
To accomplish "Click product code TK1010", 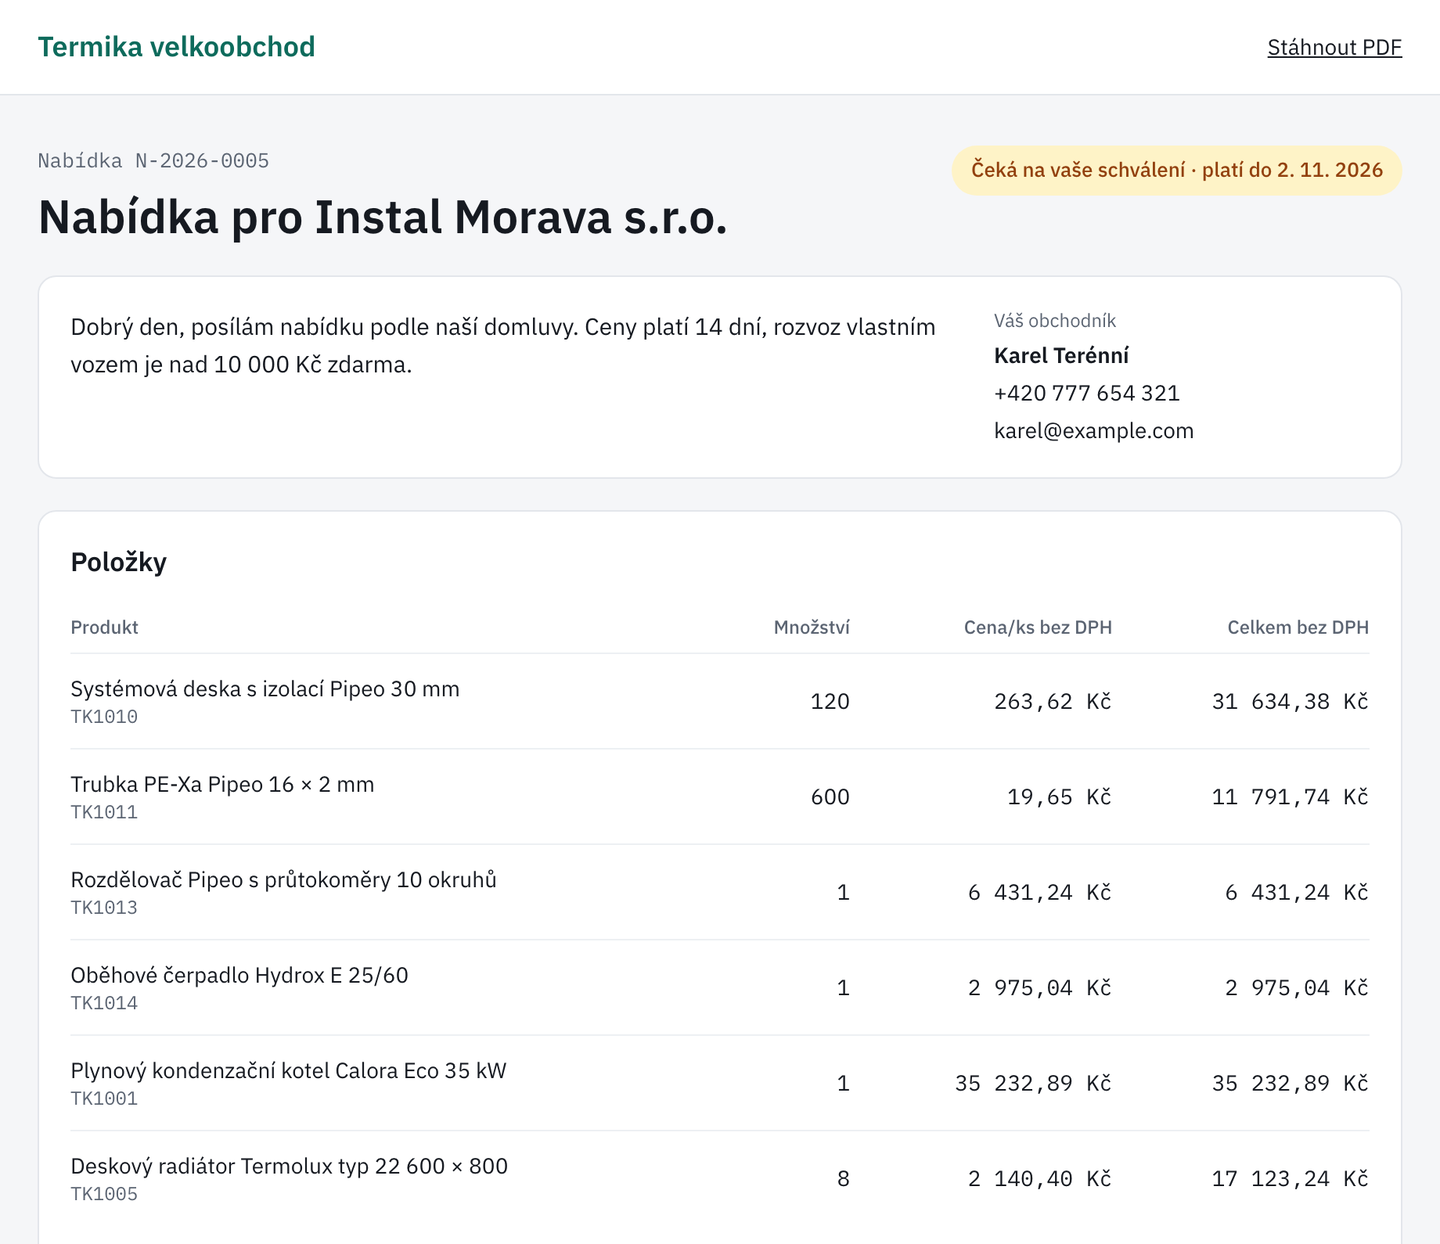I will 104,717.
